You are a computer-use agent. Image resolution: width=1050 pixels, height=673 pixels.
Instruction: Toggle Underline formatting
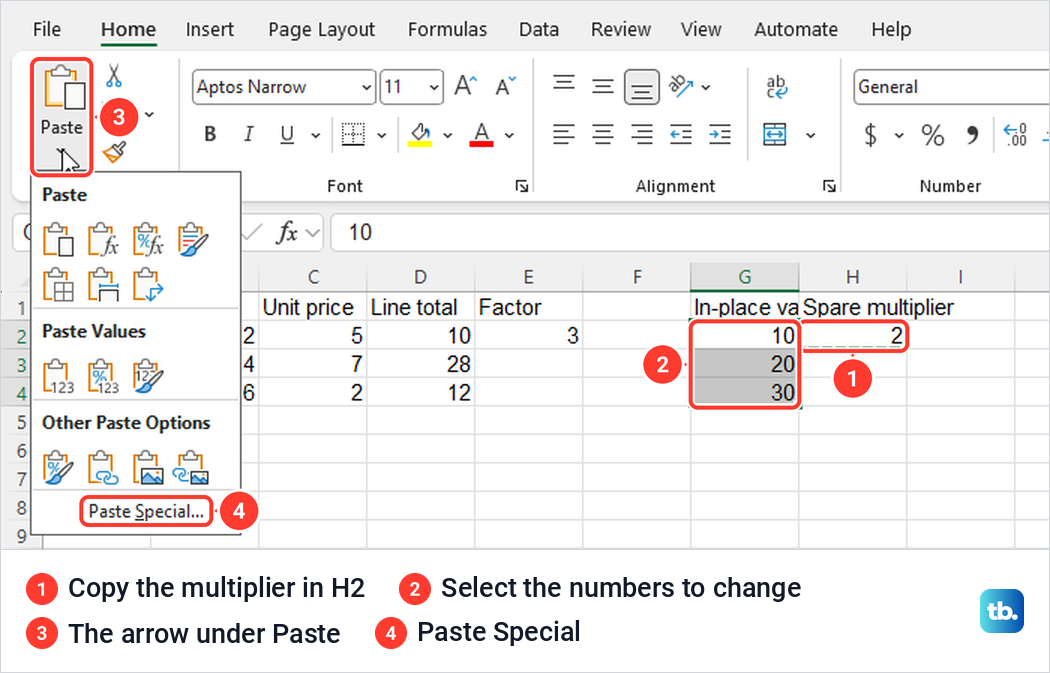(x=287, y=135)
